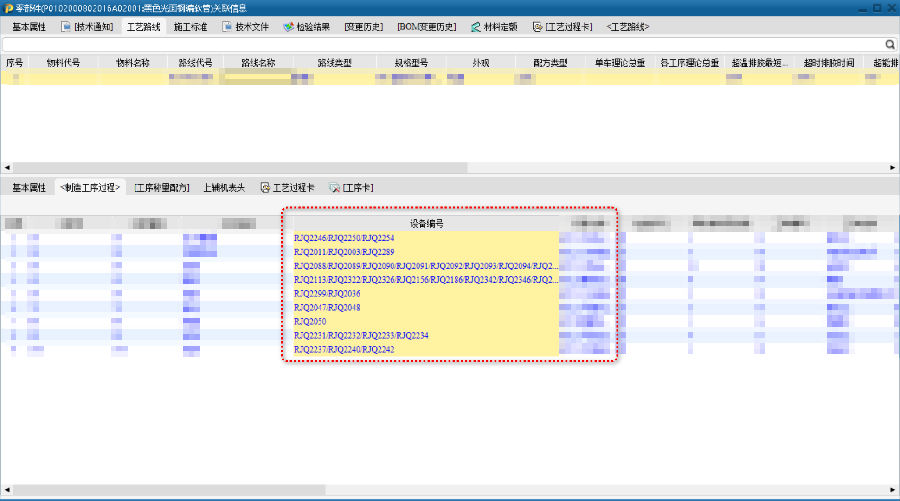Open the [变更历史] tab

pos(363,27)
